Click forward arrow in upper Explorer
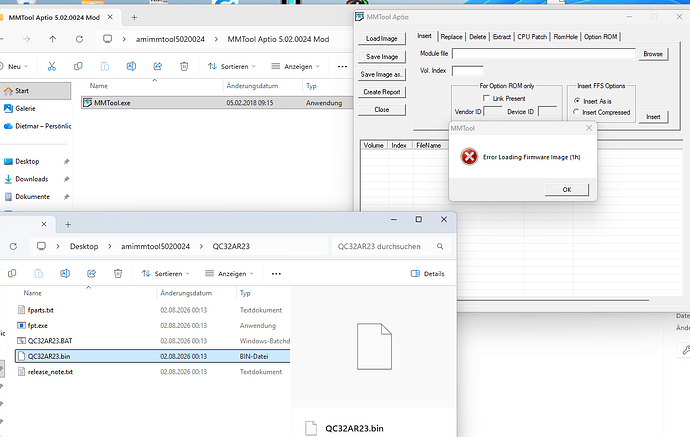690x437 pixels. 26,39
